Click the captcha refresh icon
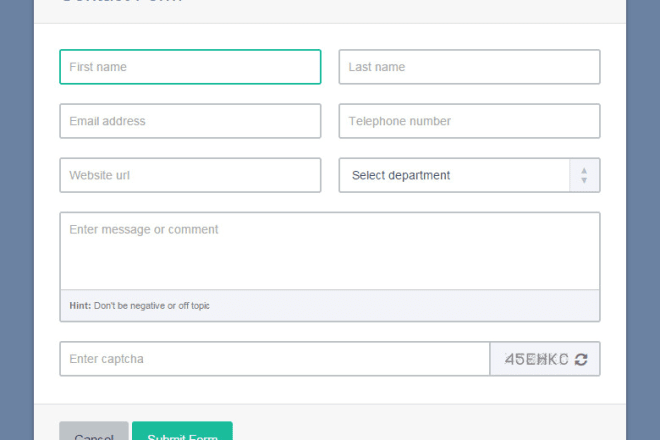This screenshot has height=440, width=660. 581,359
